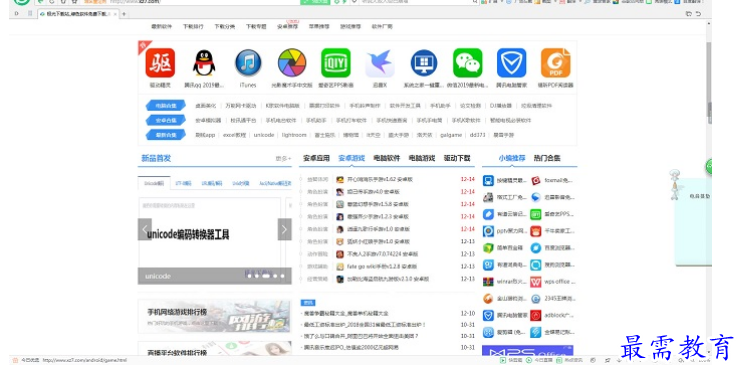The width and height of the screenshot is (742, 379).
Task: Show previous slide in unicode carousel
Action: [x=145, y=229]
